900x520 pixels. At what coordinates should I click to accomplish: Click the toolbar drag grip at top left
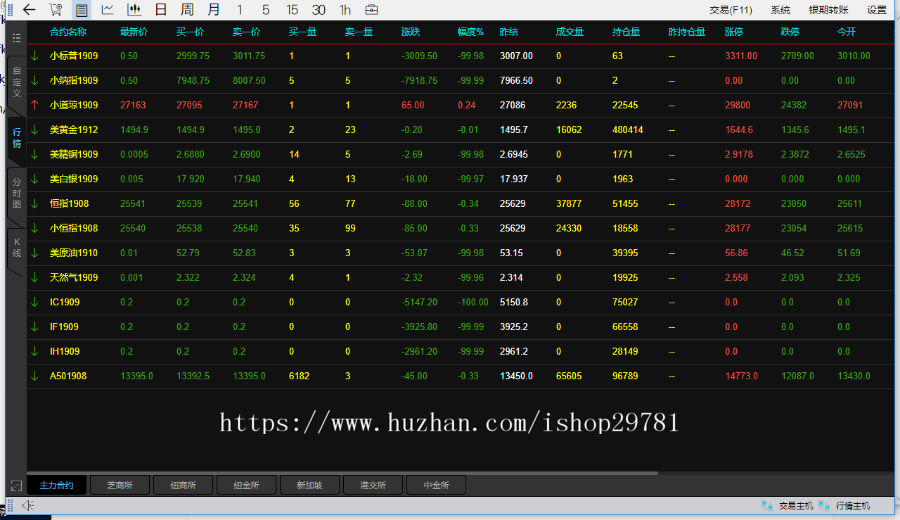(x=10, y=9)
